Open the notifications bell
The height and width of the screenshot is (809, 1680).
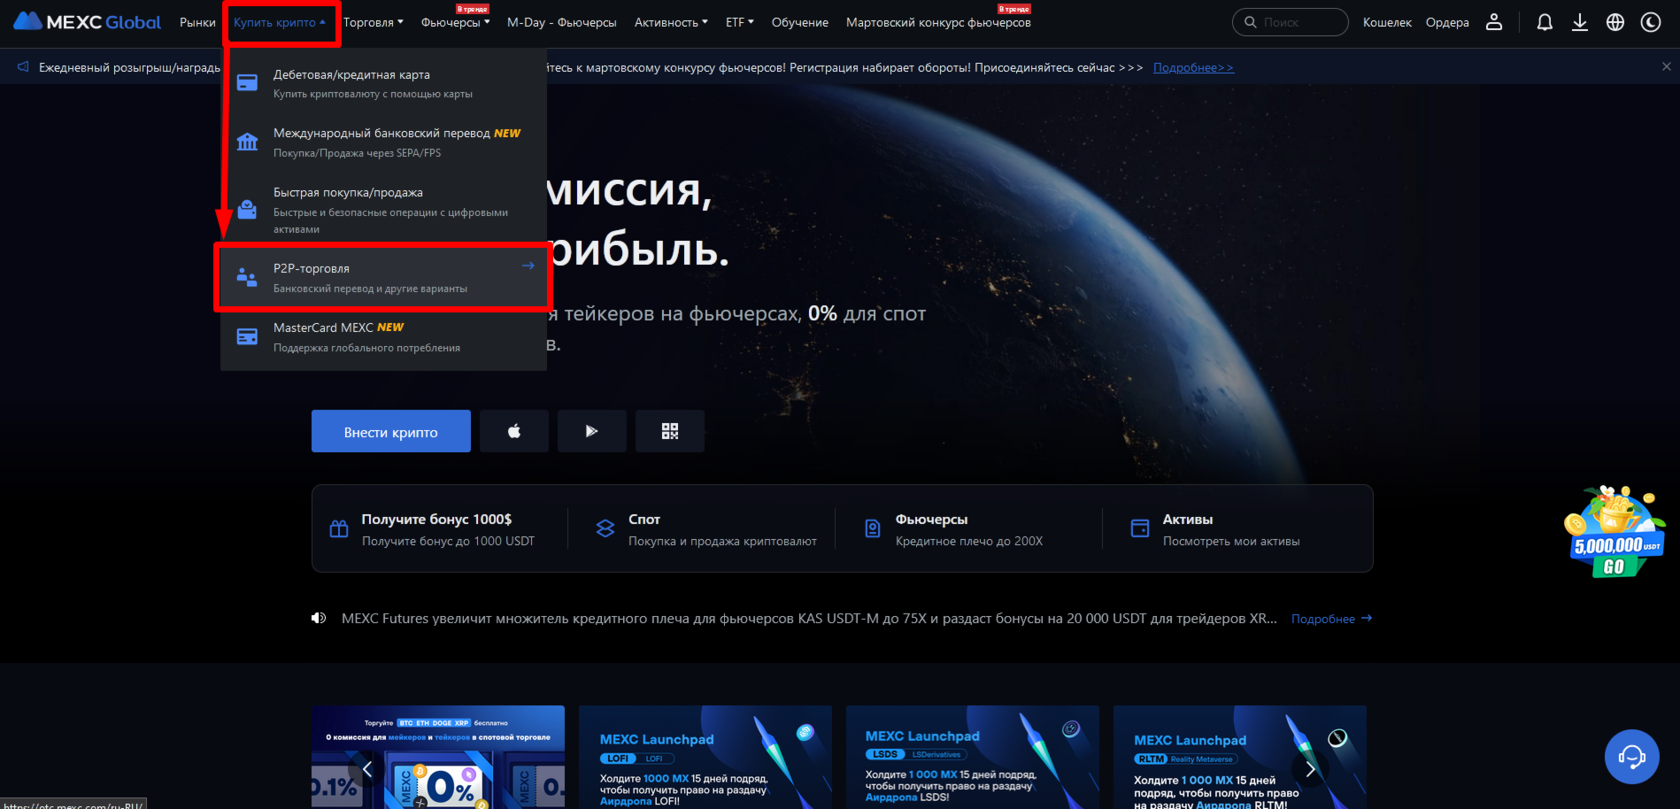coord(1545,22)
